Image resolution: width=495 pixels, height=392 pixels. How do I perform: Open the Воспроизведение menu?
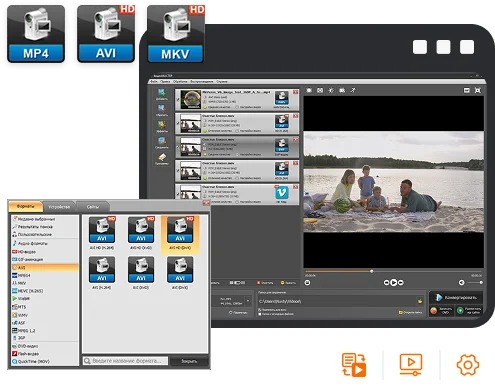click(x=202, y=81)
